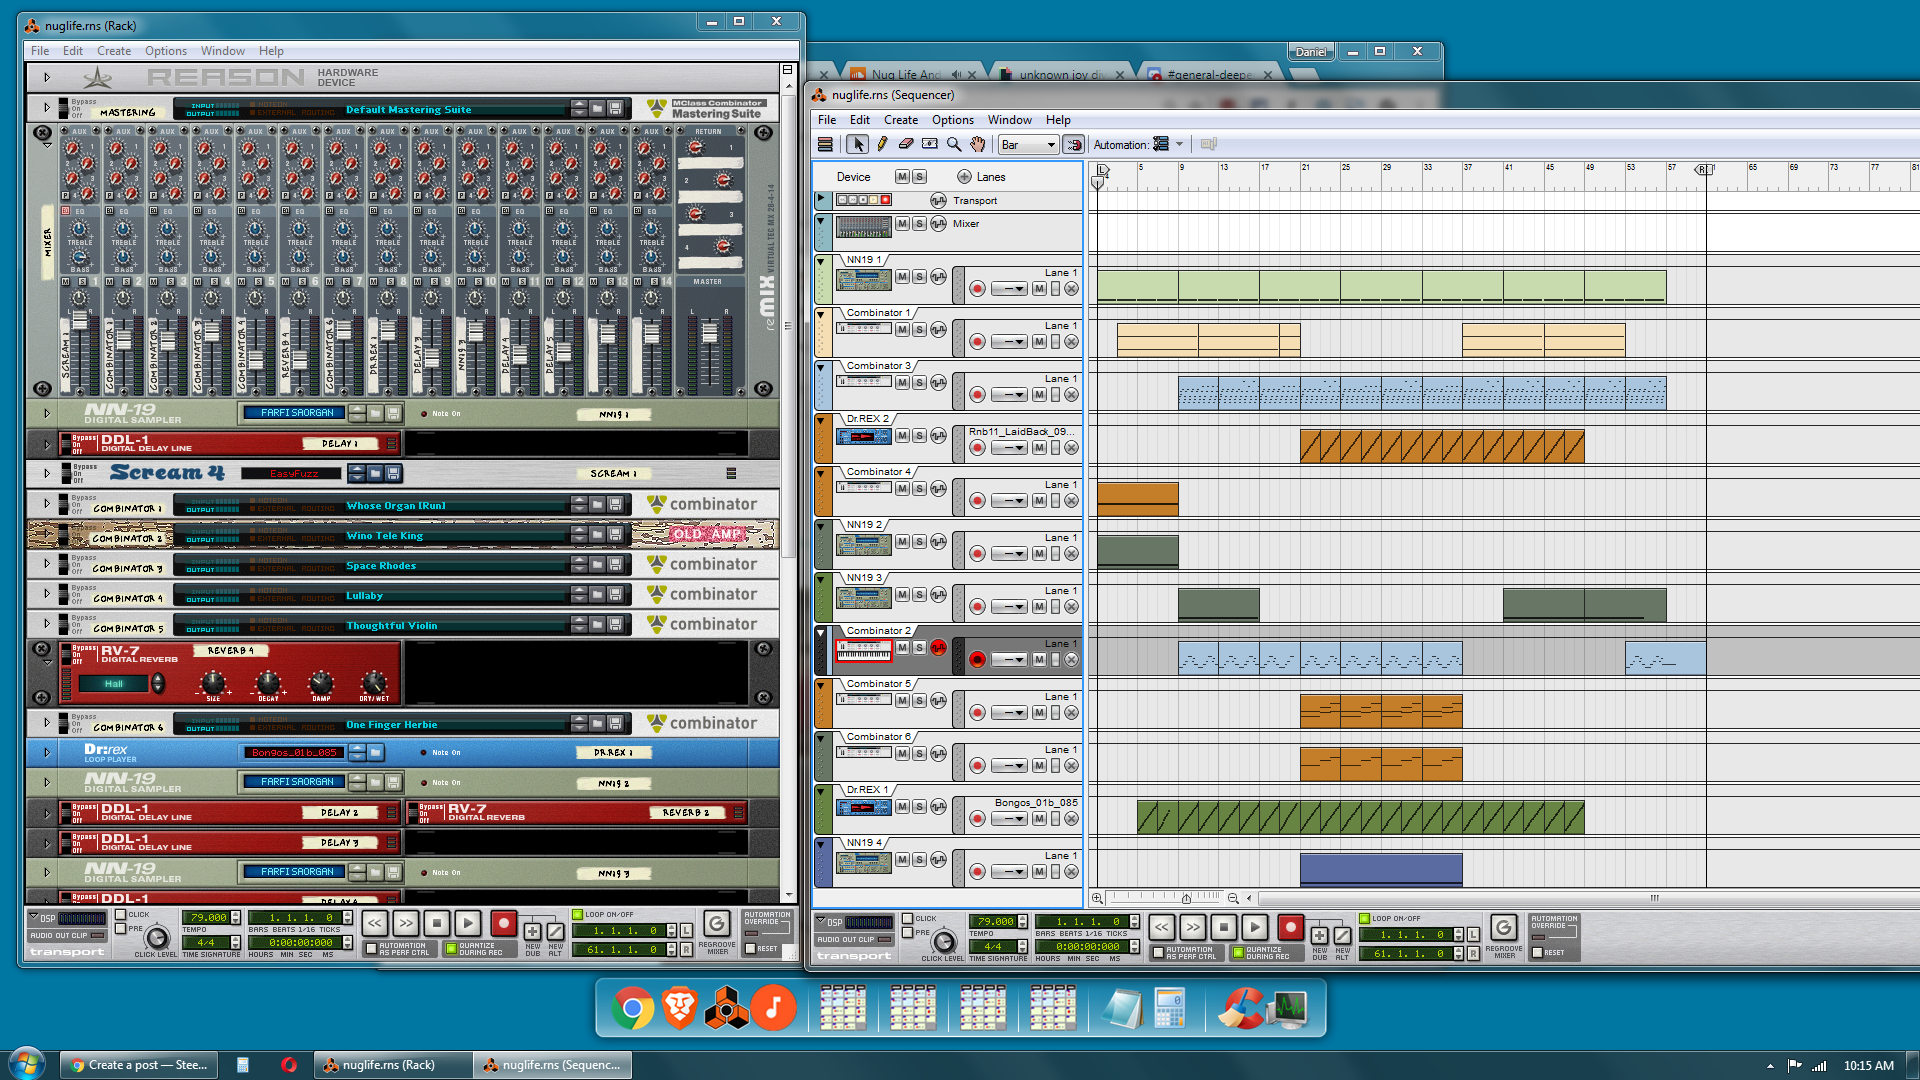Expand the Scream 4 device in Rack
This screenshot has width=1920, height=1080.
tap(46, 473)
